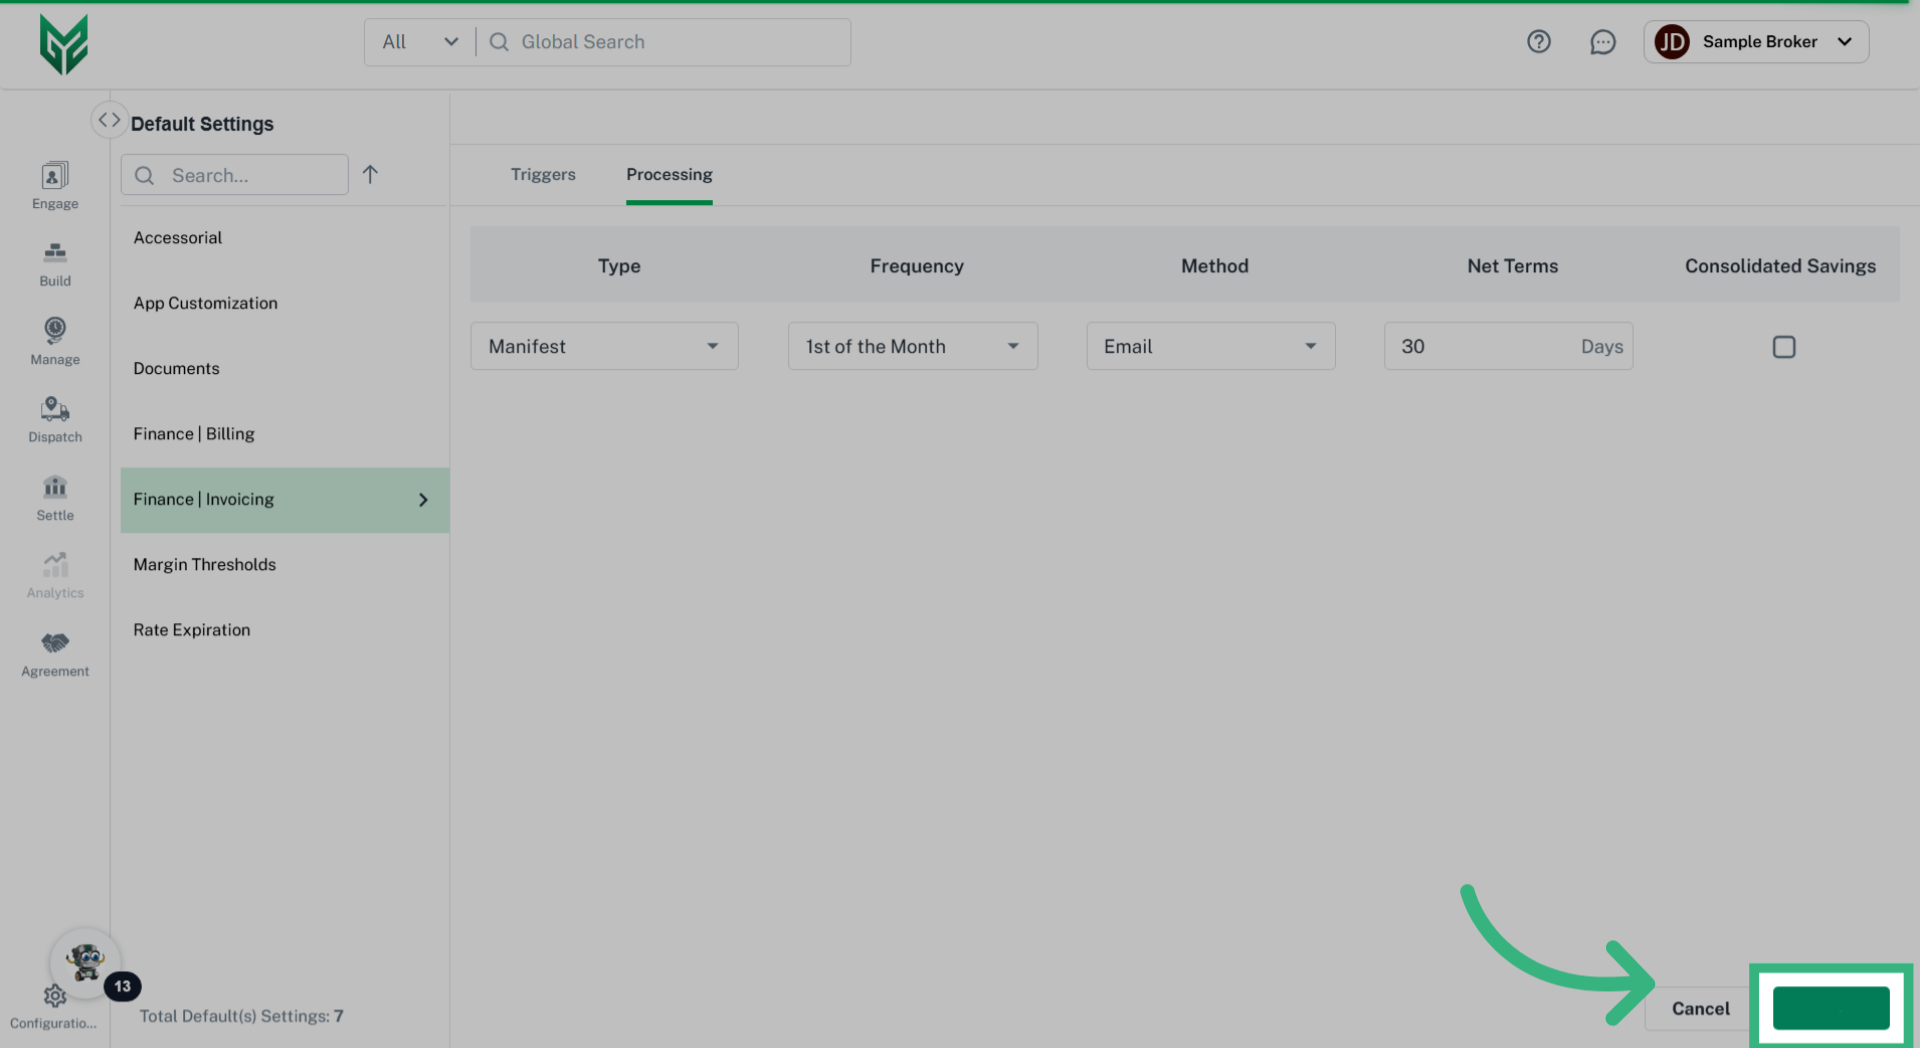This screenshot has width=1920, height=1048.
Task: Open the help question mark icon
Action: pos(1539,42)
